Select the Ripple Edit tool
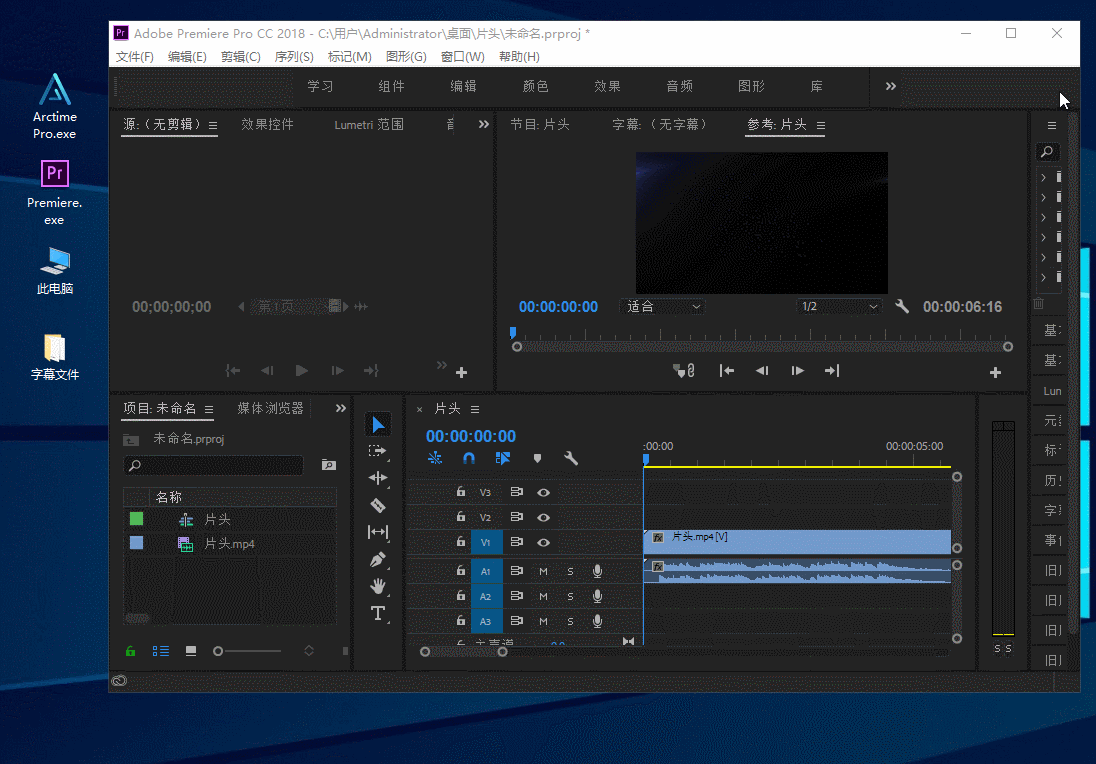The width and height of the screenshot is (1096, 764). click(378, 478)
